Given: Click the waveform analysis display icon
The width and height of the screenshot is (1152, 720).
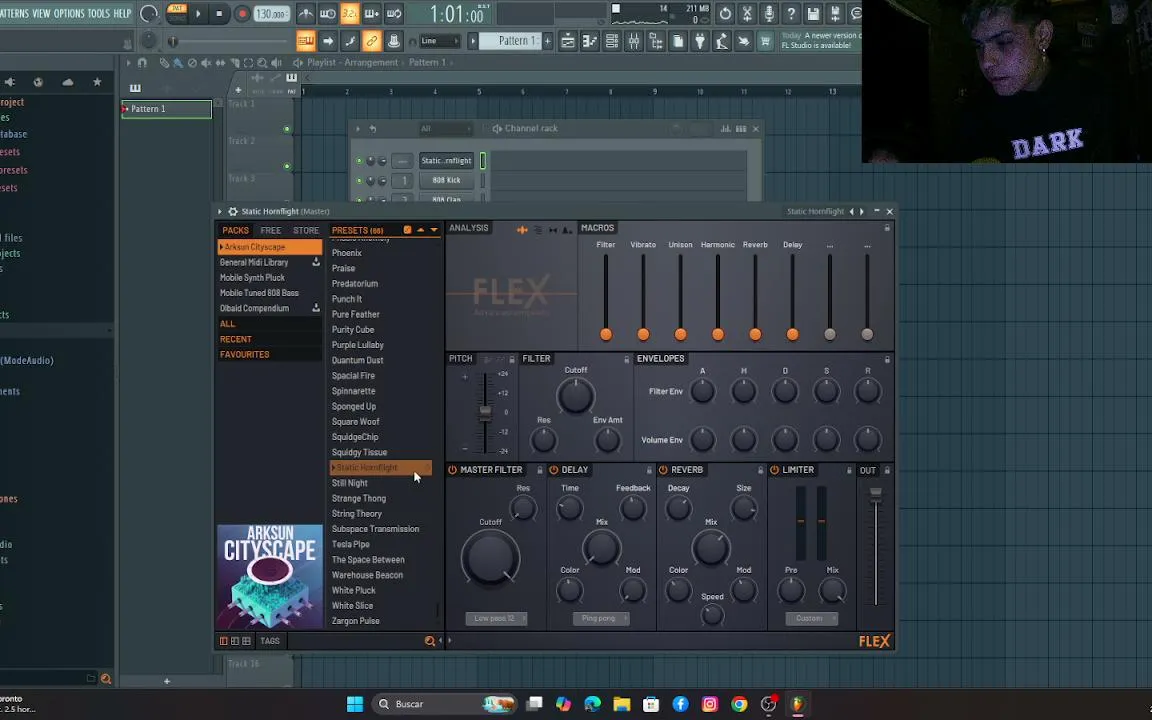Looking at the screenshot, I should point(522,230).
